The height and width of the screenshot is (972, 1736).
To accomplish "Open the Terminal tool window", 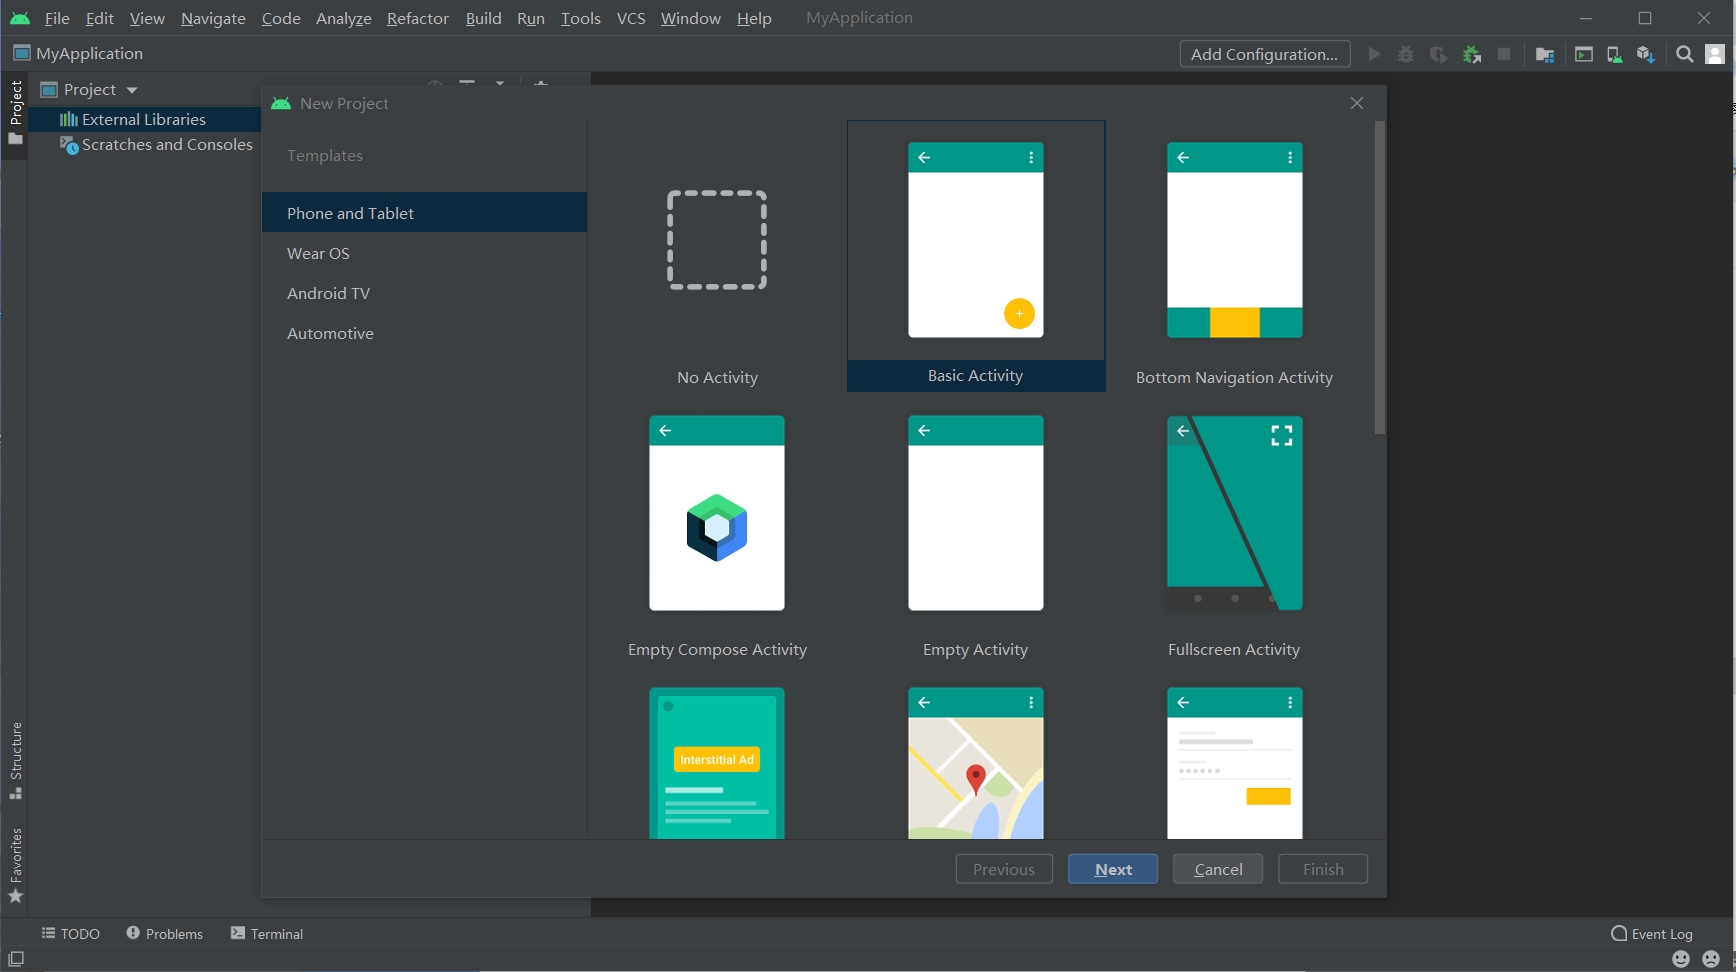I will click(267, 933).
